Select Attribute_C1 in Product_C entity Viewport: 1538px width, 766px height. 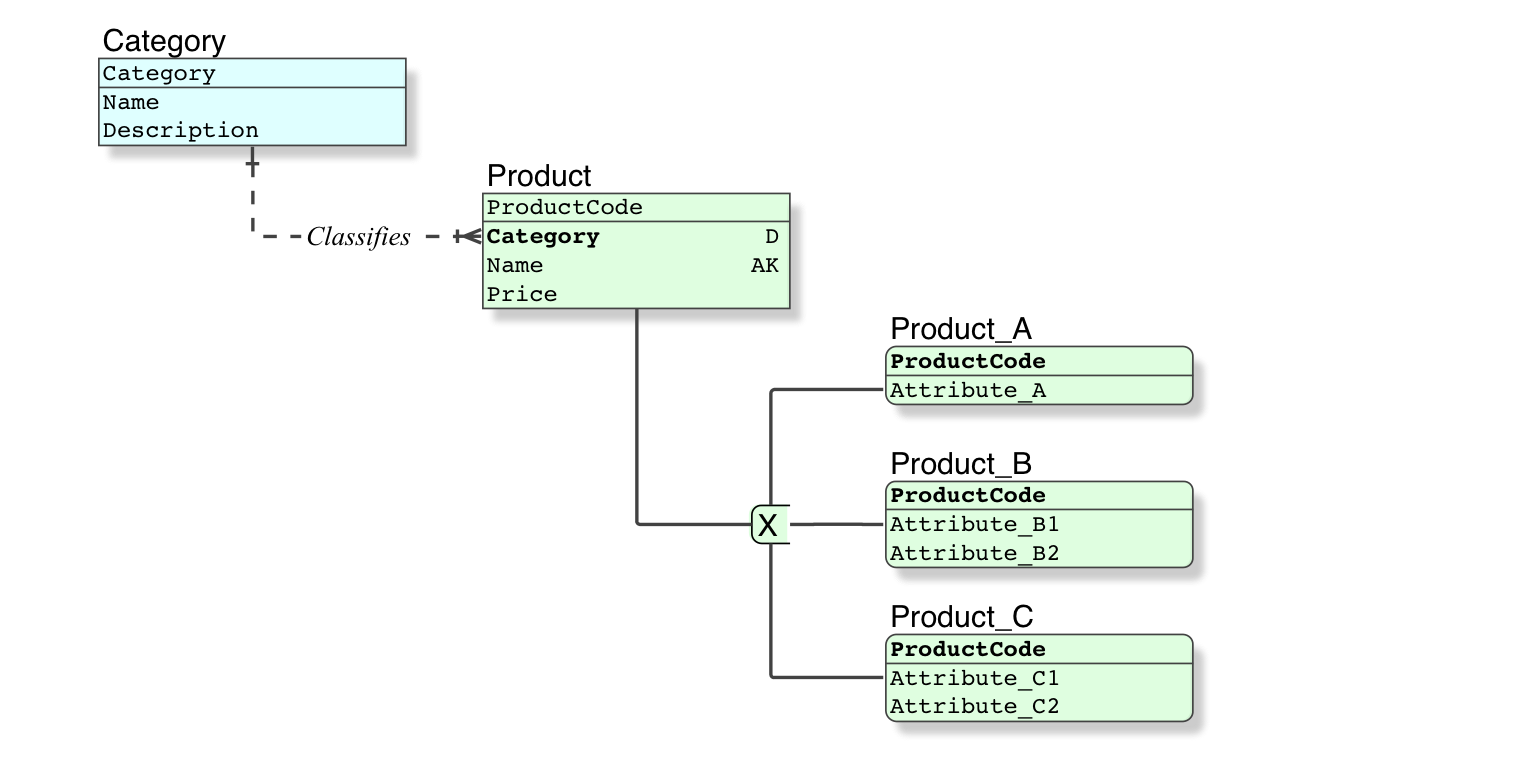(x=975, y=678)
